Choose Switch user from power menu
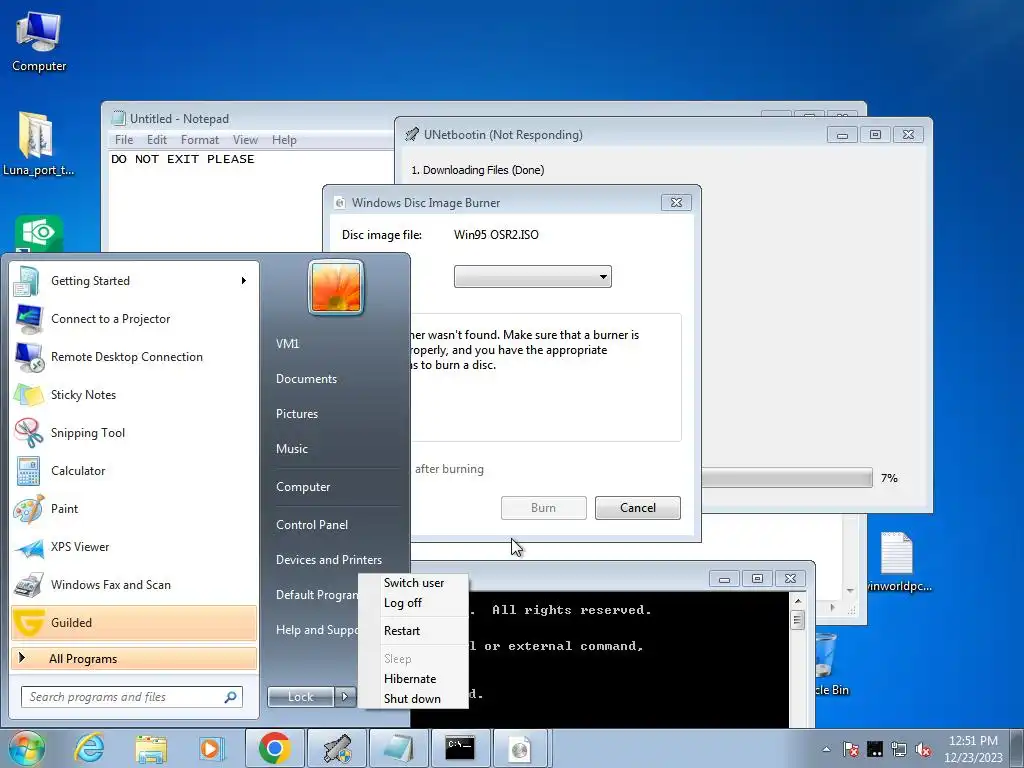 [x=414, y=583]
